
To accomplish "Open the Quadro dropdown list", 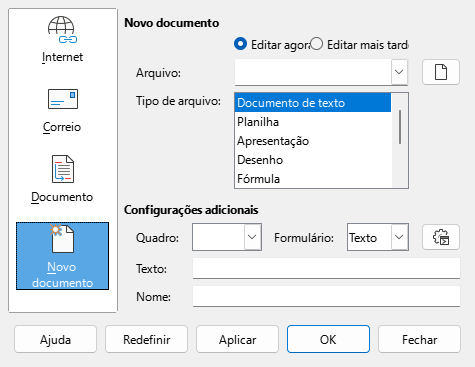I will (x=252, y=237).
